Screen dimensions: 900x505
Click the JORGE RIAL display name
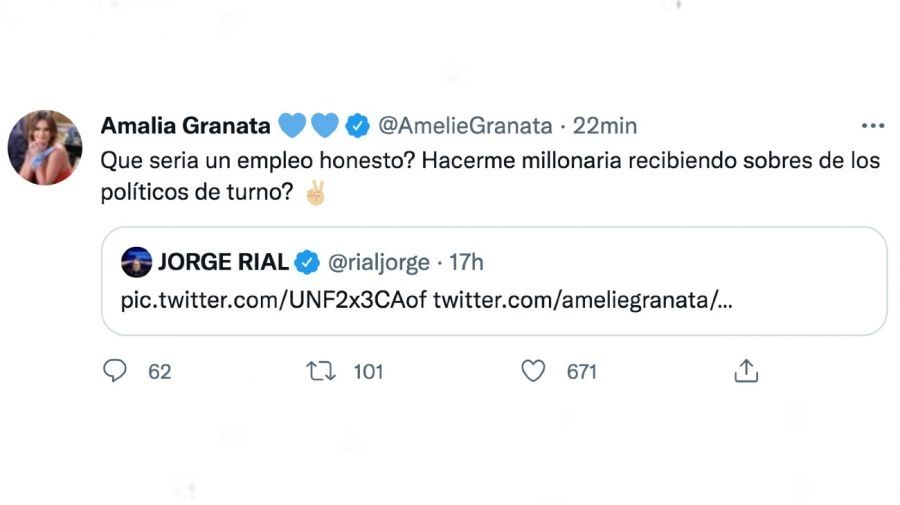[x=223, y=263]
